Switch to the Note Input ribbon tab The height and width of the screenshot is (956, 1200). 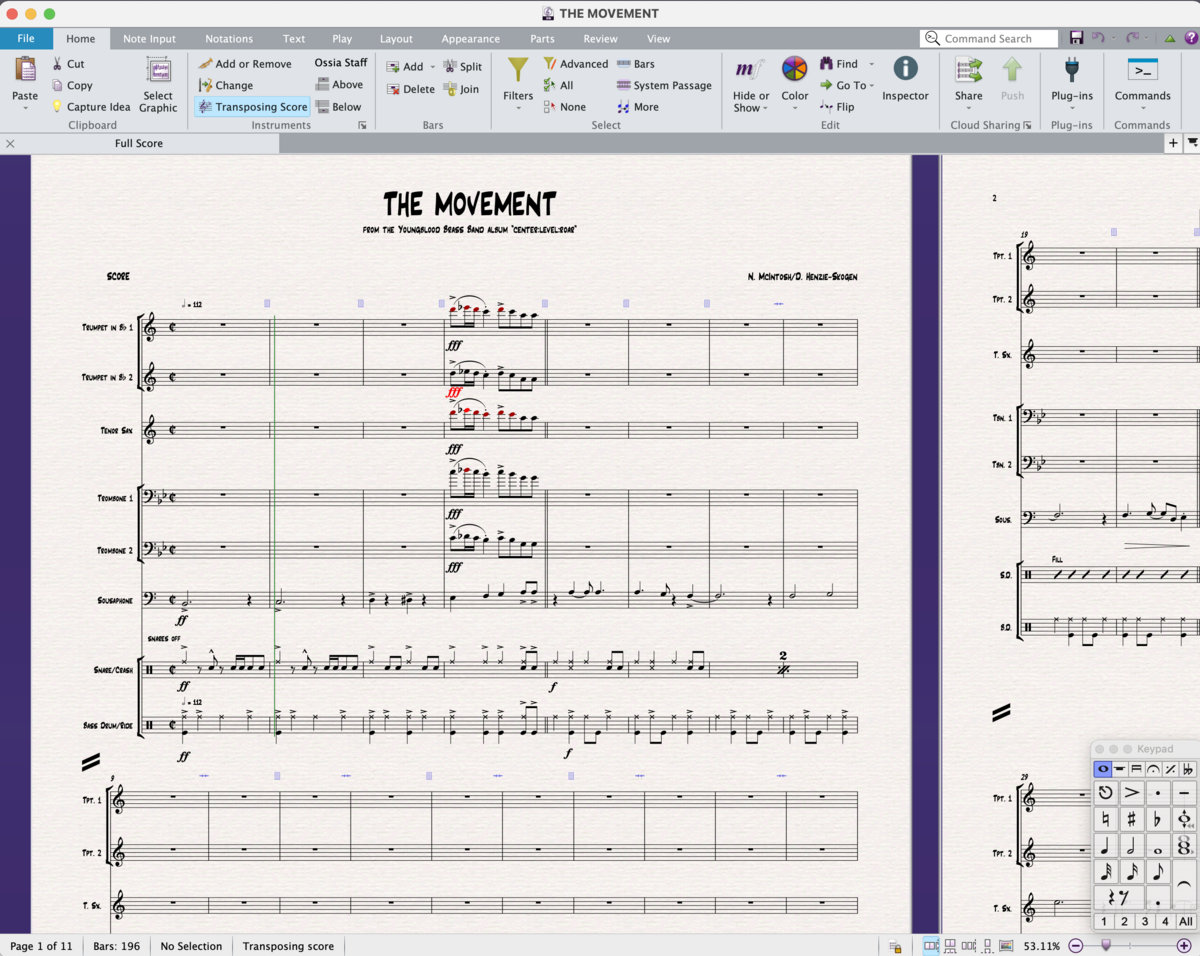point(149,38)
